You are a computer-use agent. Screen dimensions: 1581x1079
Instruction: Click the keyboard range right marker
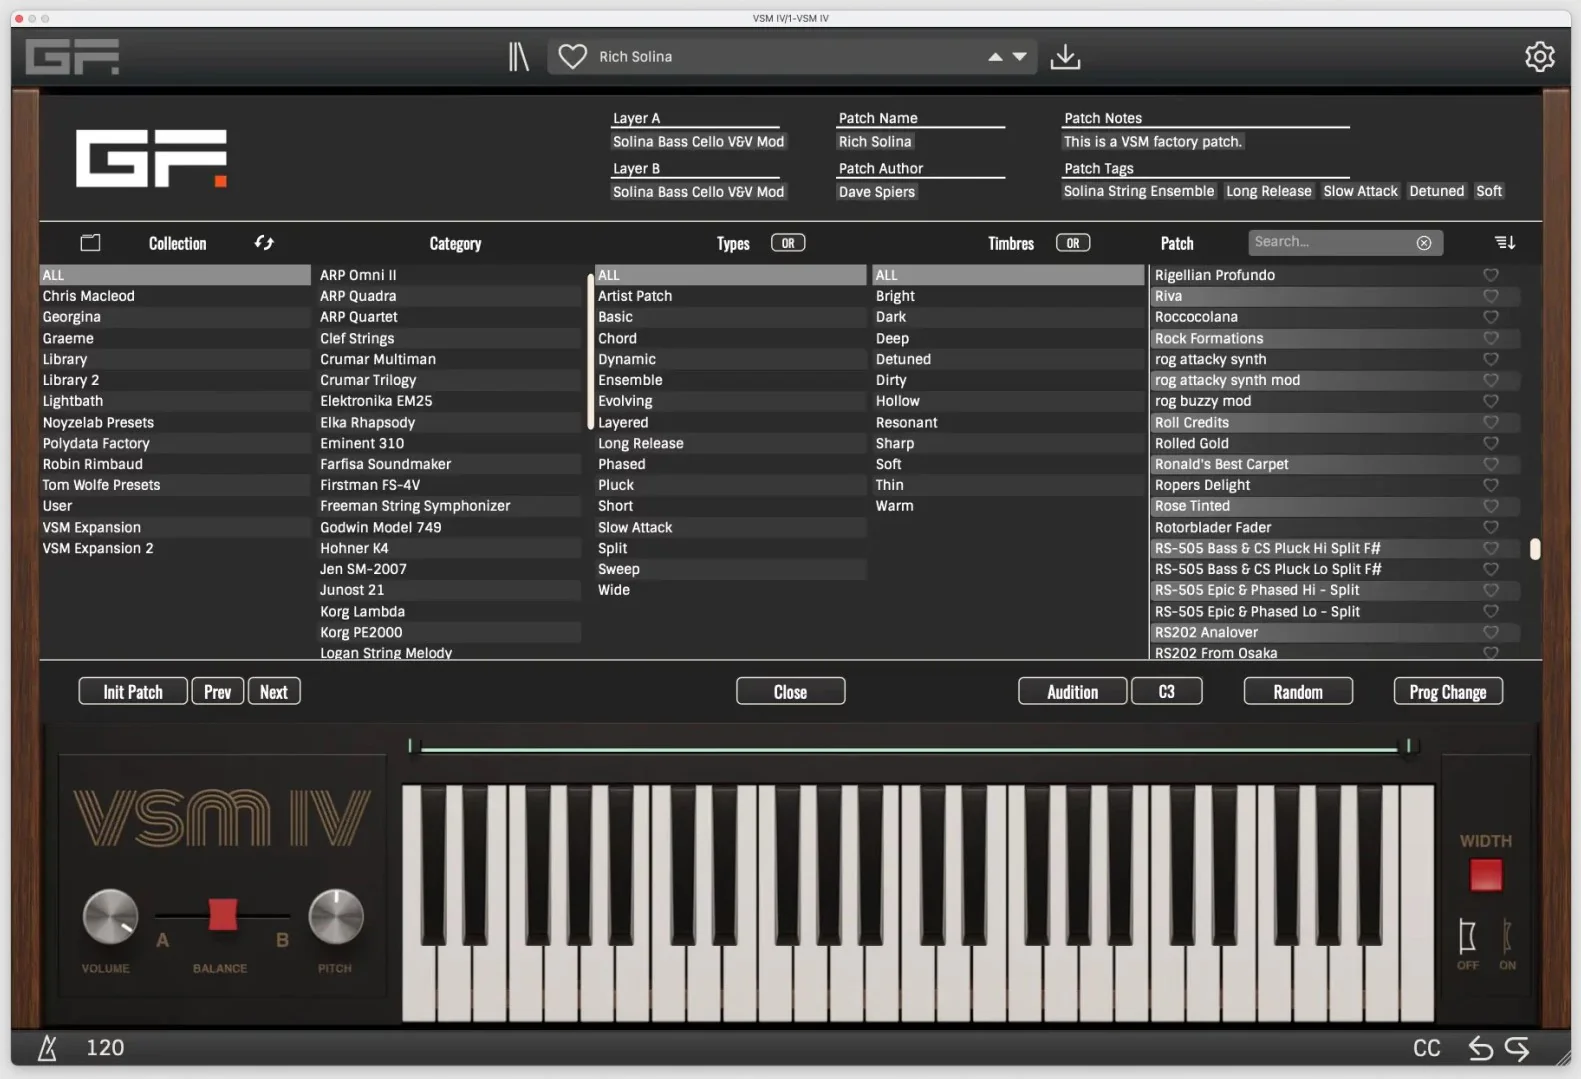[1408, 746]
